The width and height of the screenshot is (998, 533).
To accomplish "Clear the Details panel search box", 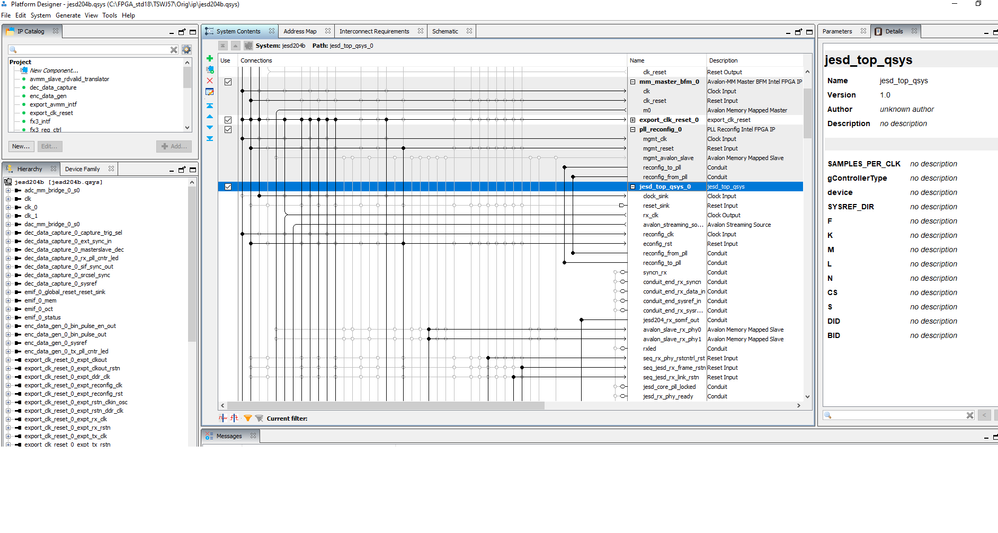I will tap(970, 415).
